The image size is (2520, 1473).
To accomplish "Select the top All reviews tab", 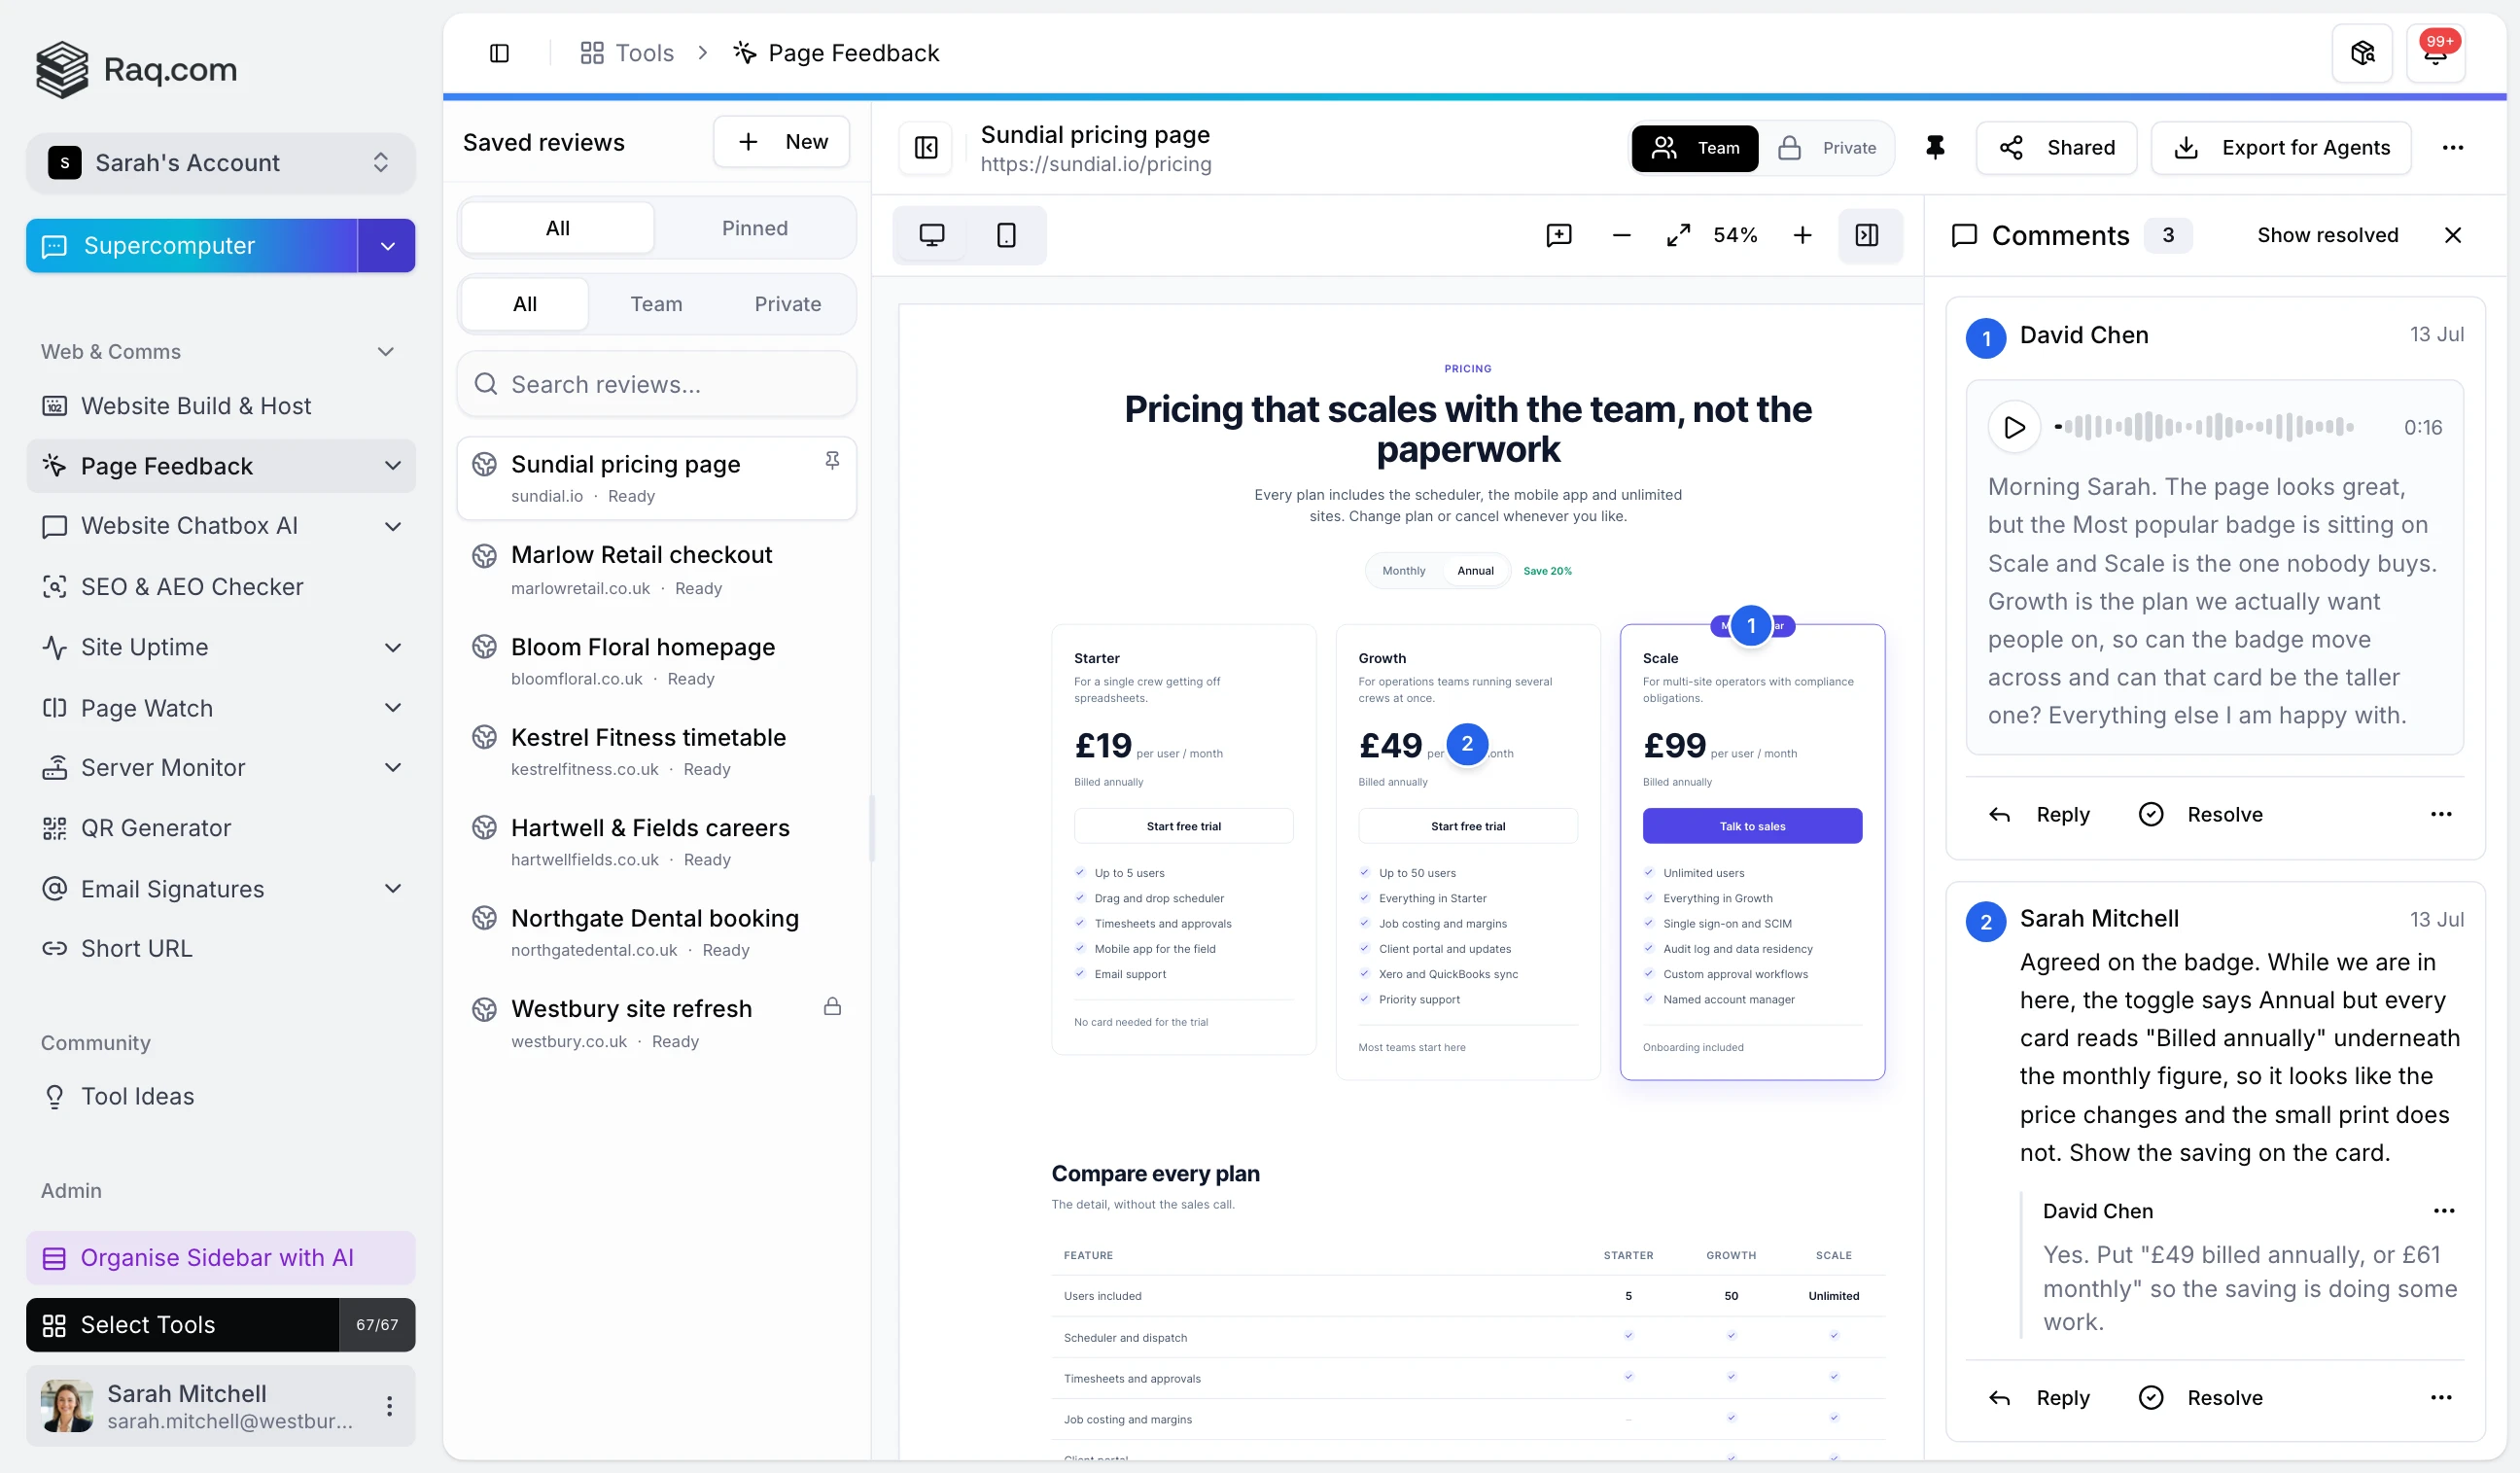I will click(x=557, y=228).
